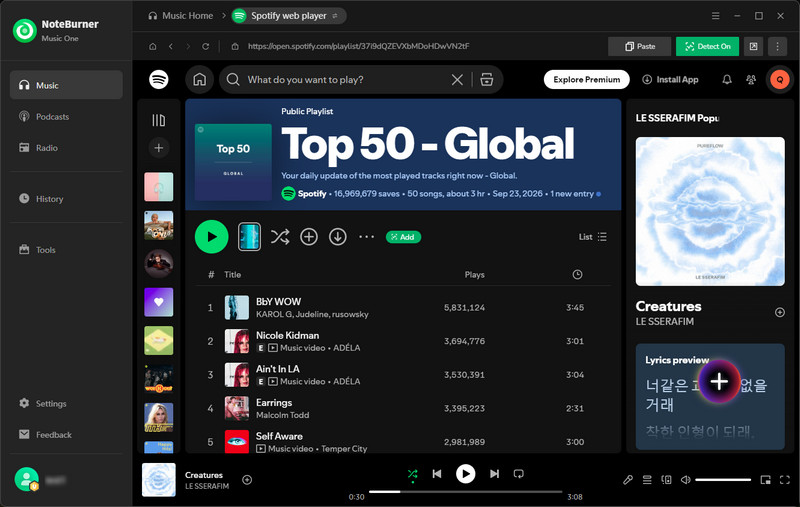800x507 pixels.
Task: Click the Paste button
Action: (640, 46)
